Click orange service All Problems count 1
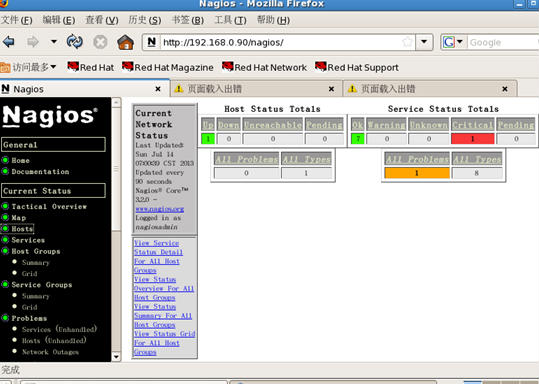 coord(417,173)
